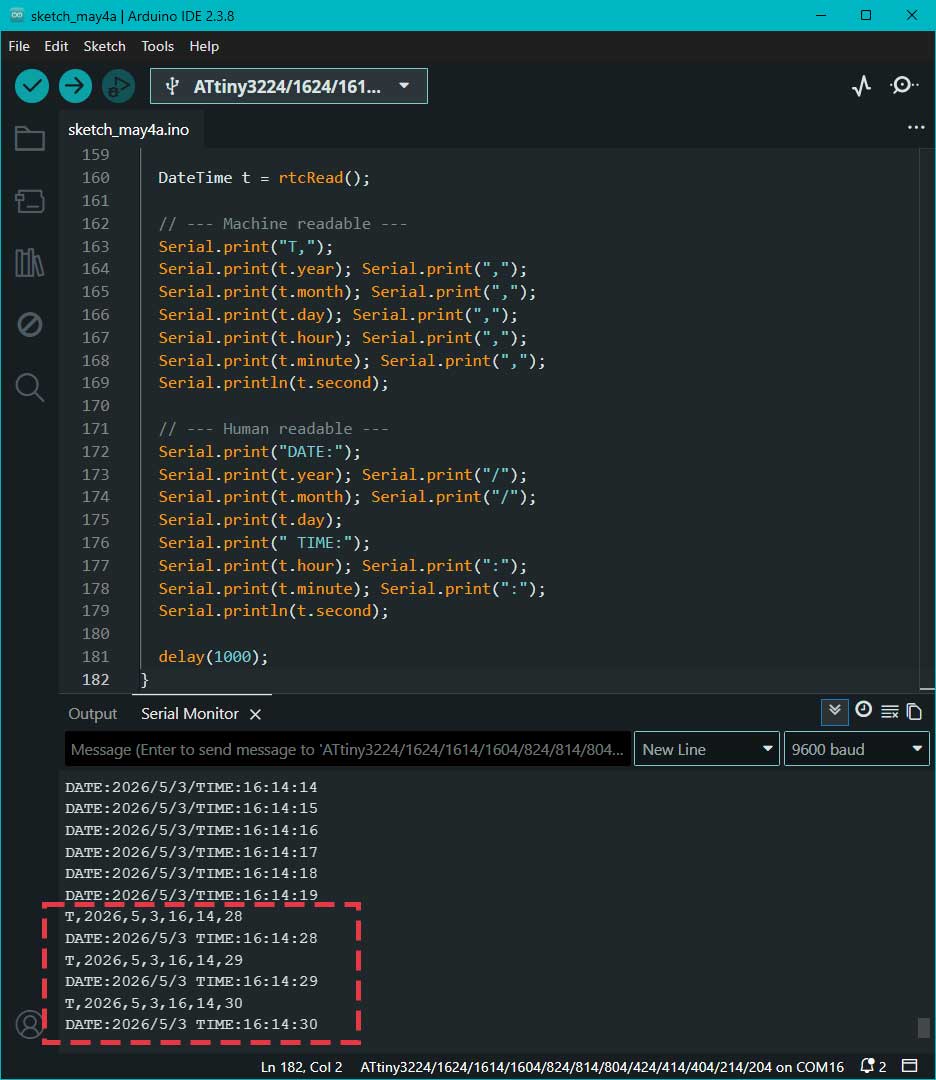Click Serial.print("T,") code line
The image size is (936, 1080).
245,247
